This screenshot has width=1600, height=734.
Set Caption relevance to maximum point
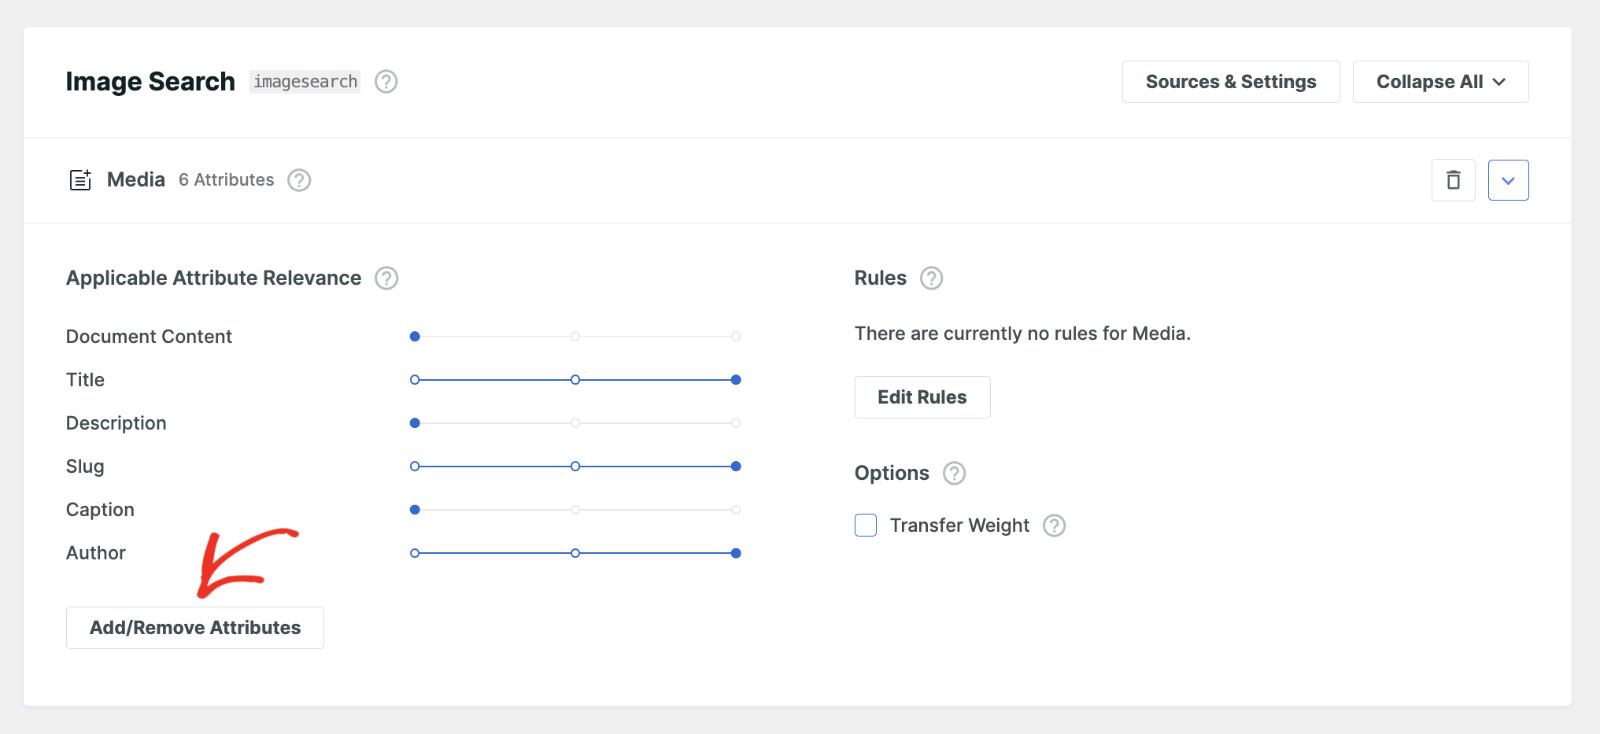pyautogui.click(x=736, y=510)
